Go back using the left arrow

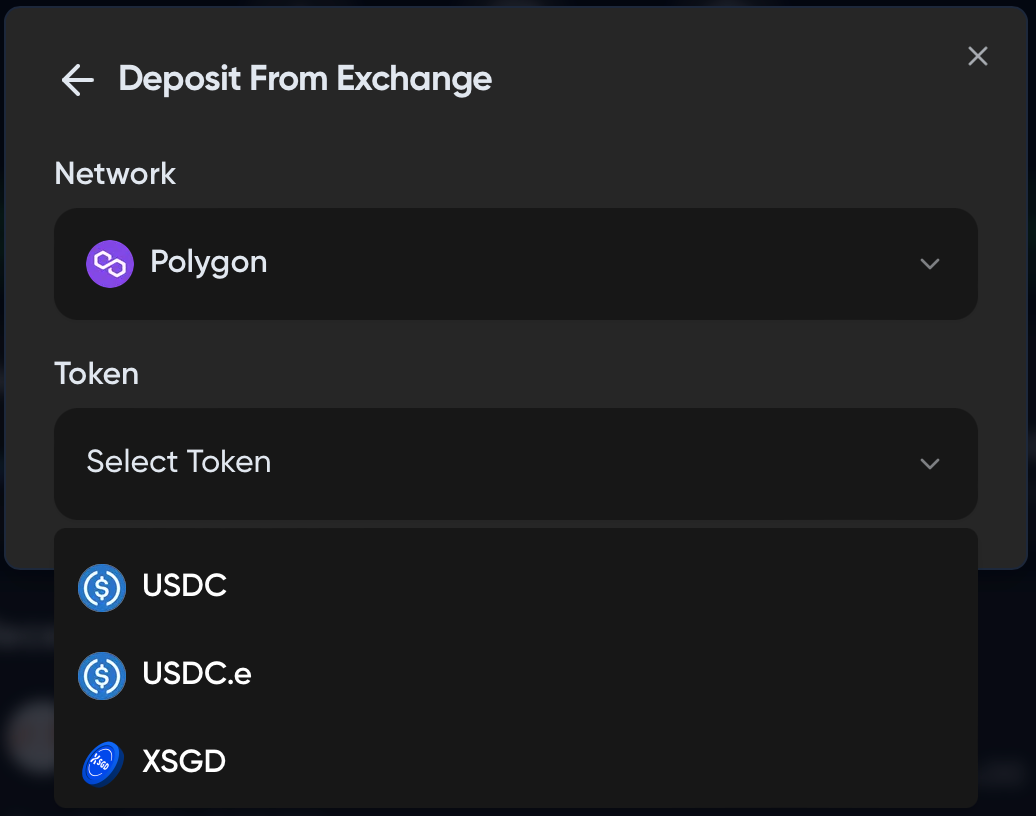click(77, 80)
